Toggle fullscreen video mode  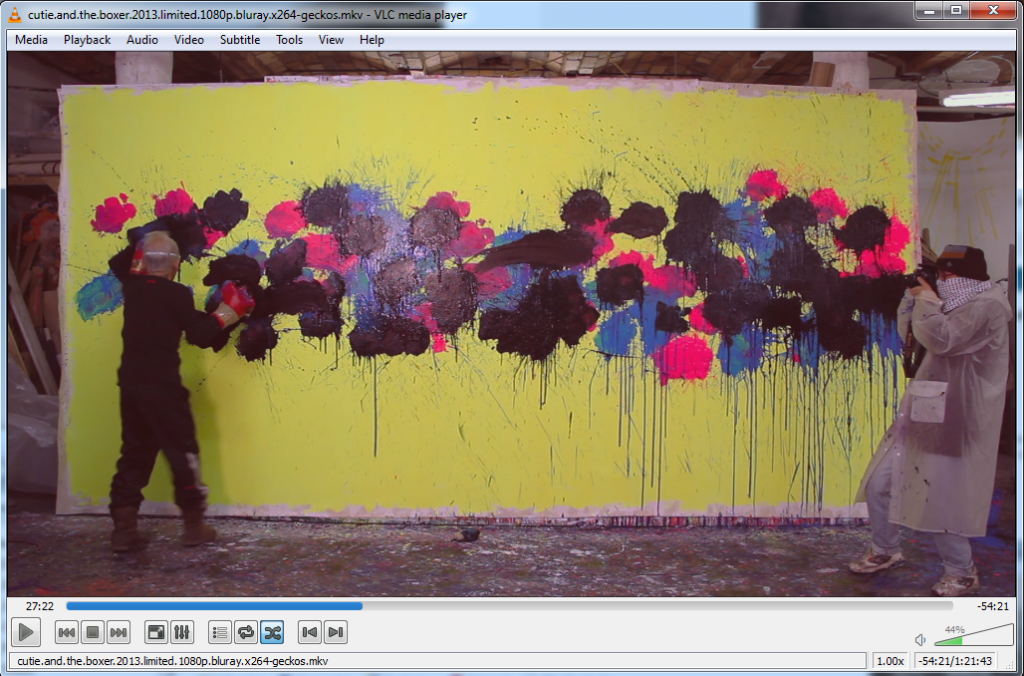[x=156, y=632]
